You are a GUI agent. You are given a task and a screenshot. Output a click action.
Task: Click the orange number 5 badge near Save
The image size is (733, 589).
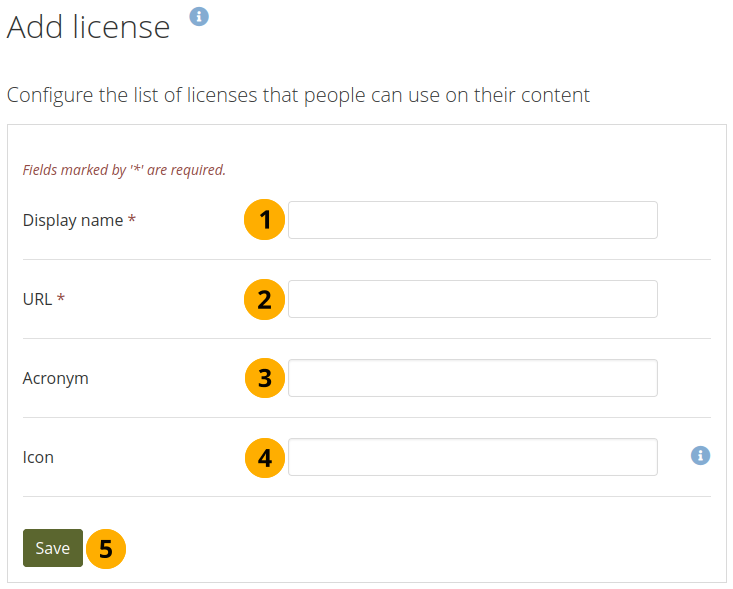tap(106, 548)
